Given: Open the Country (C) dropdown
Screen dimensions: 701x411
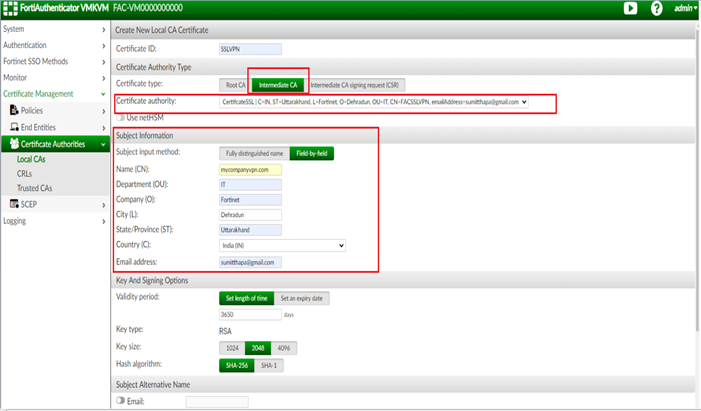Looking at the screenshot, I should (x=282, y=245).
